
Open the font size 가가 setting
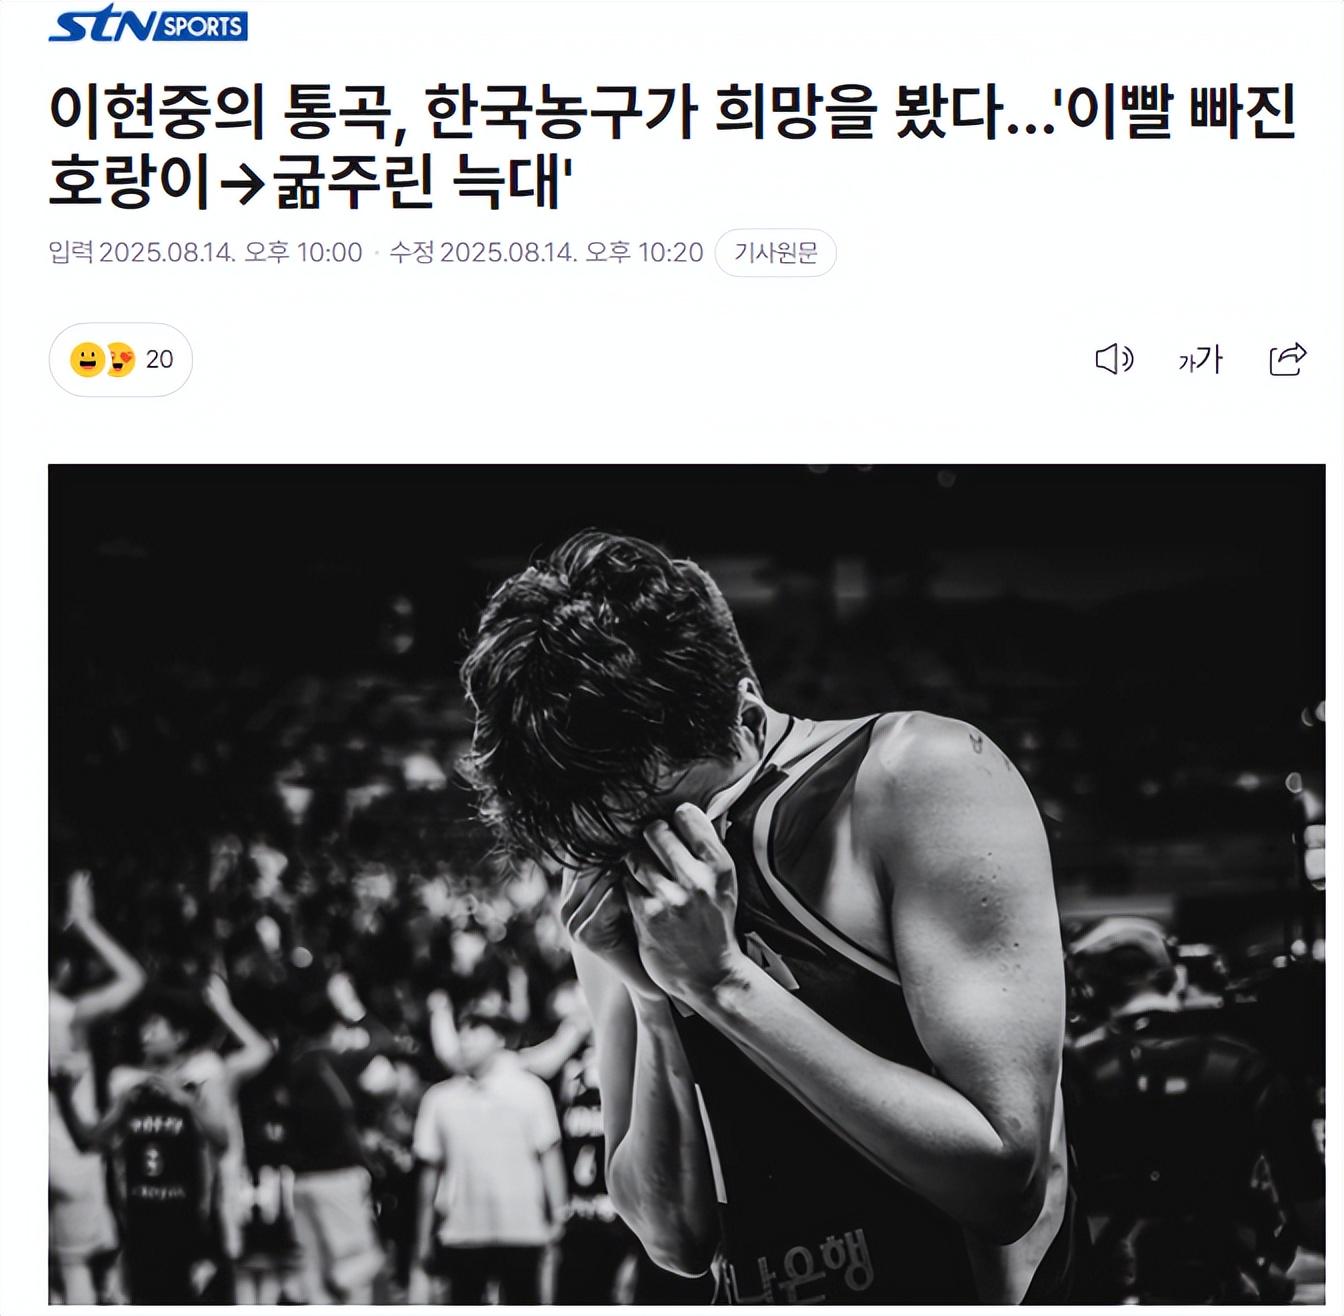pyautogui.click(x=1200, y=359)
